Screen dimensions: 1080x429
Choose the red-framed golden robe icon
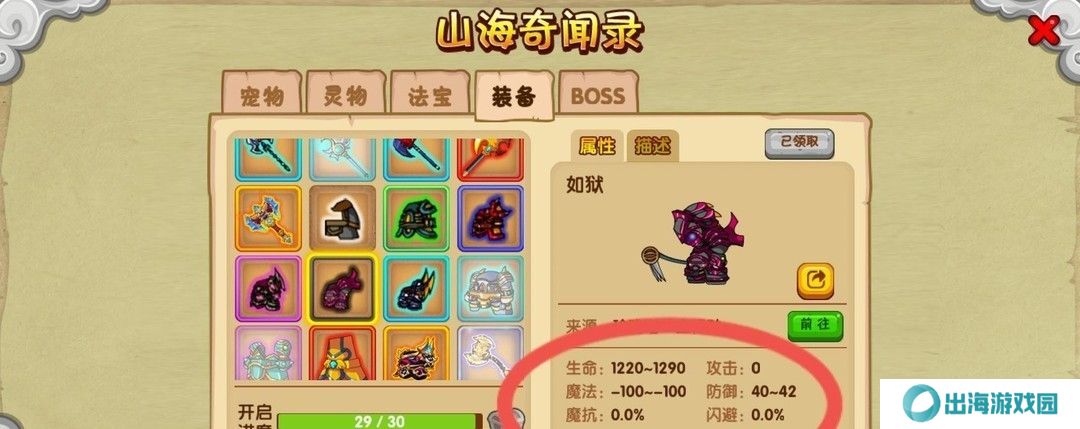[342, 353]
